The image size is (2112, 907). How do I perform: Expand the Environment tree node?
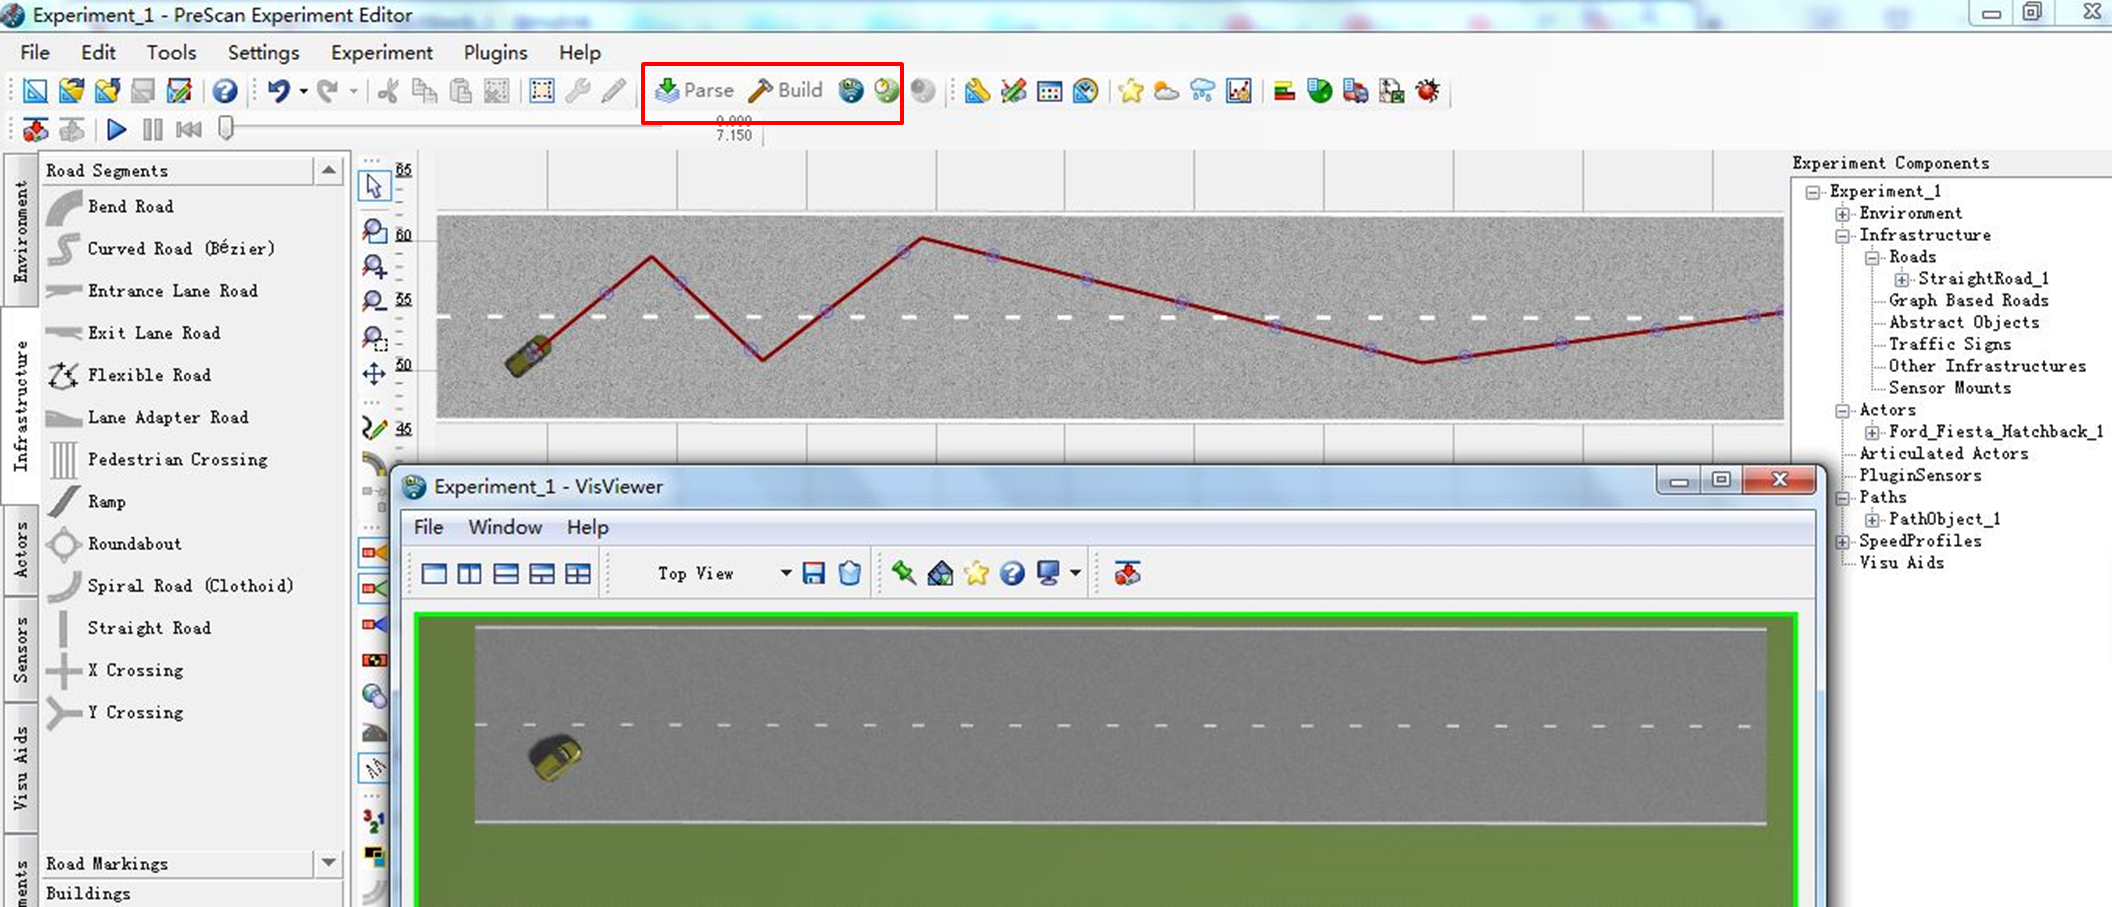[1842, 214]
